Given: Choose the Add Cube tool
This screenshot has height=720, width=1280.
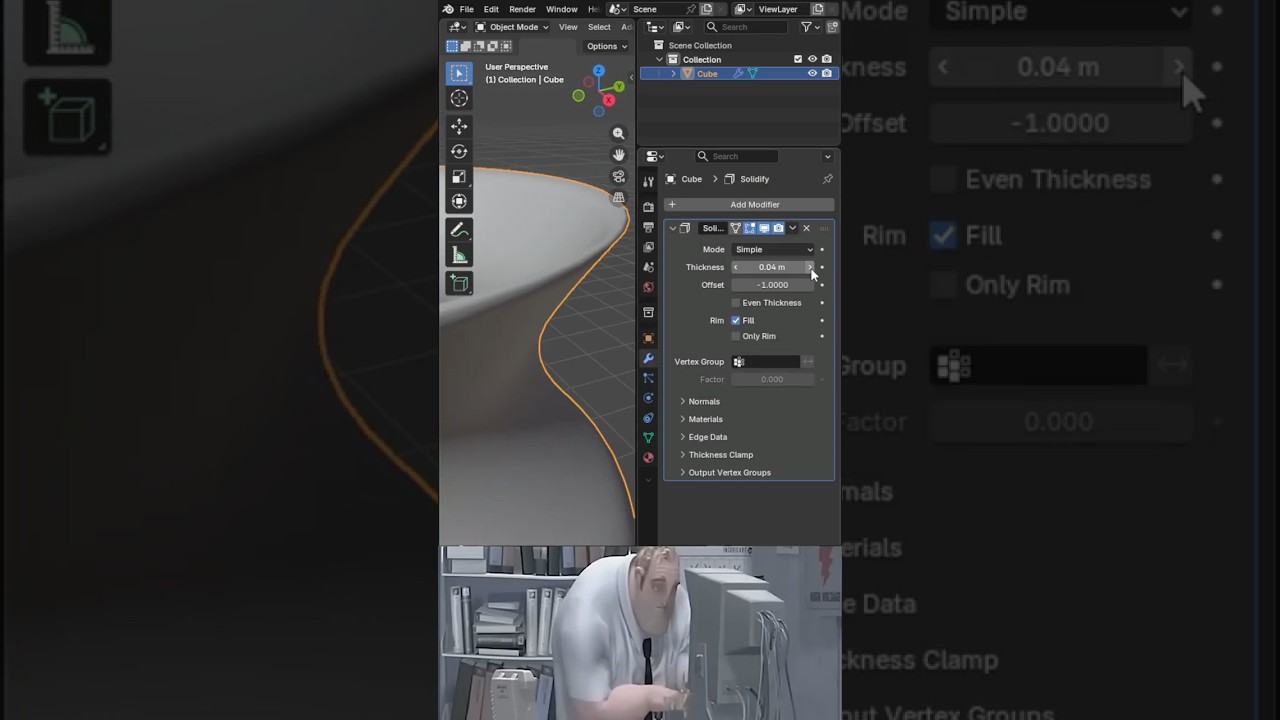Looking at the screenshot, I should [459, 283].
